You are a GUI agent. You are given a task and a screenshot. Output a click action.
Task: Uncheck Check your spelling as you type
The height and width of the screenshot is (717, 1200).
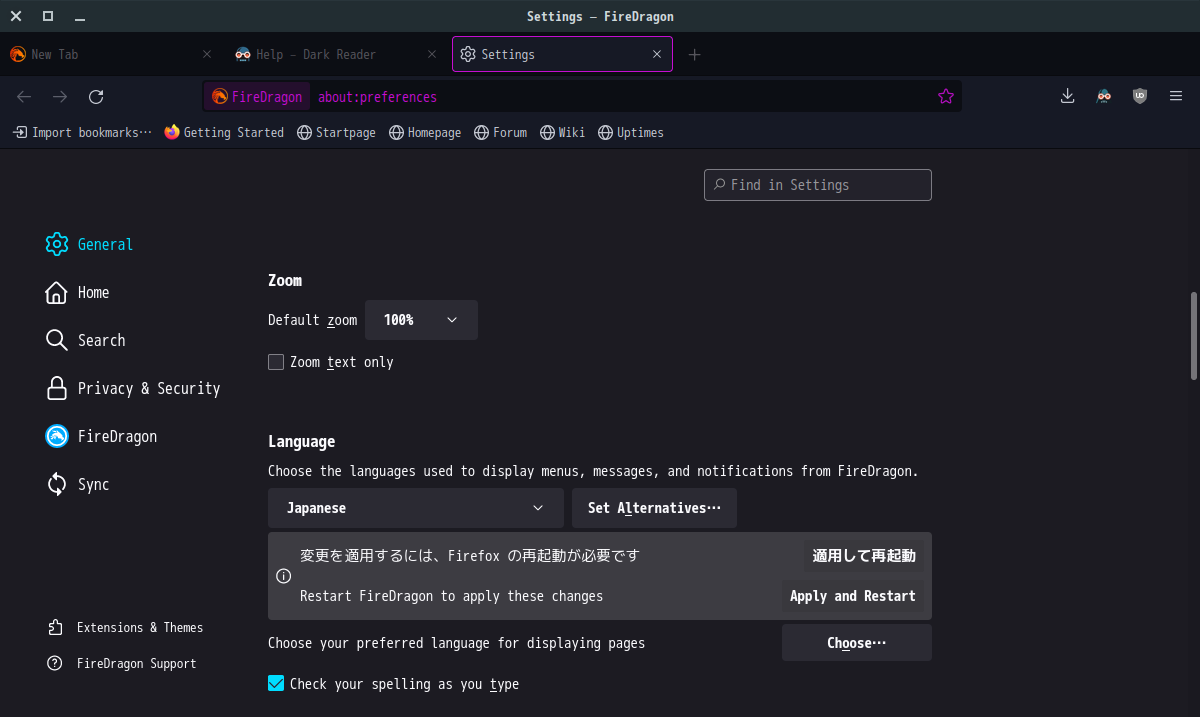[x=276, y=684]
